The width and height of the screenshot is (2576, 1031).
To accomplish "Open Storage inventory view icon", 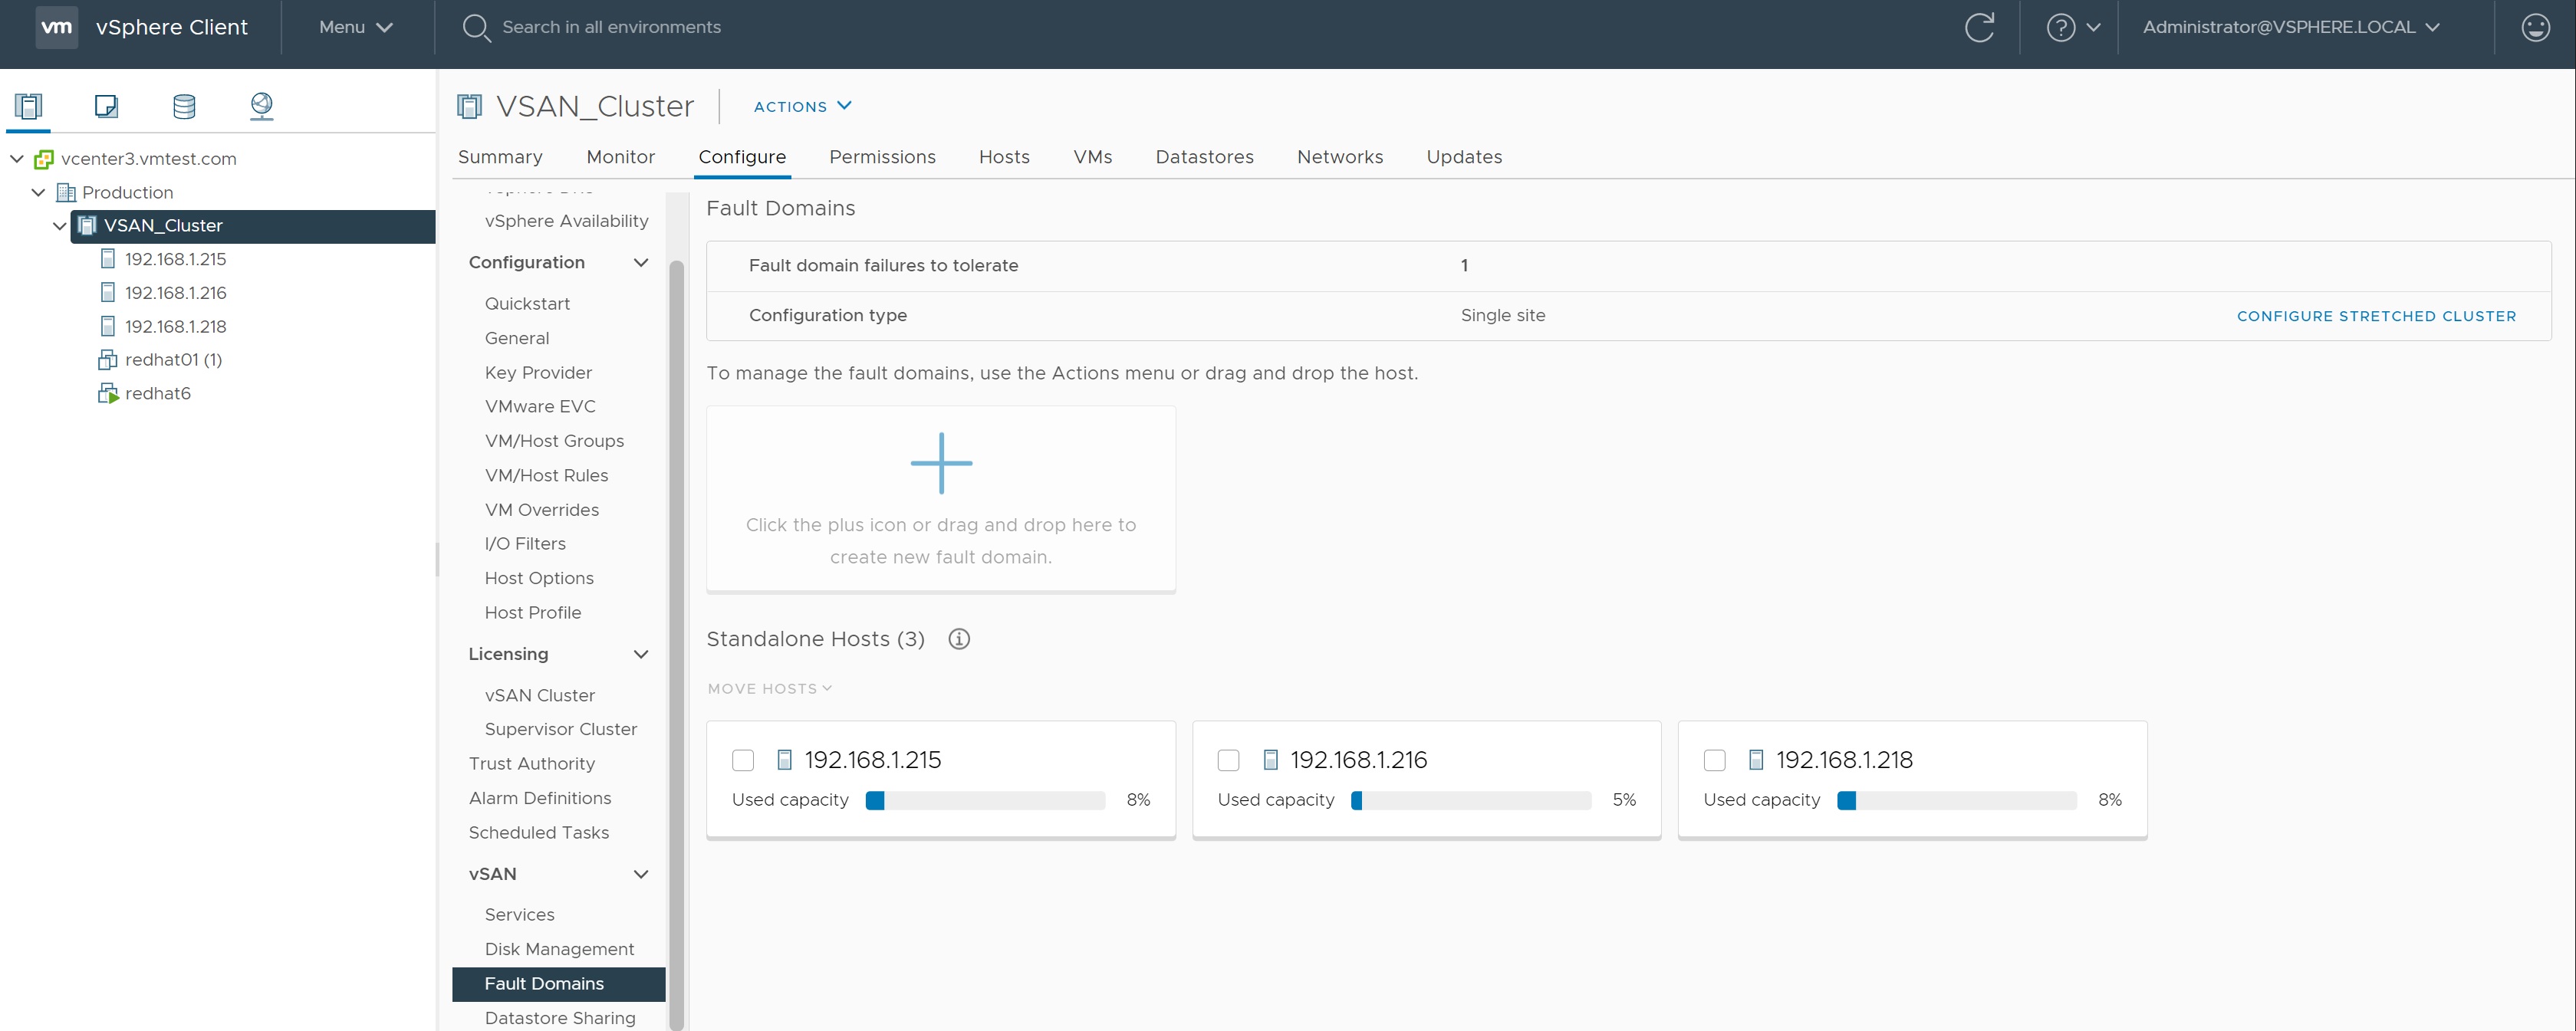I will point(184,106).
